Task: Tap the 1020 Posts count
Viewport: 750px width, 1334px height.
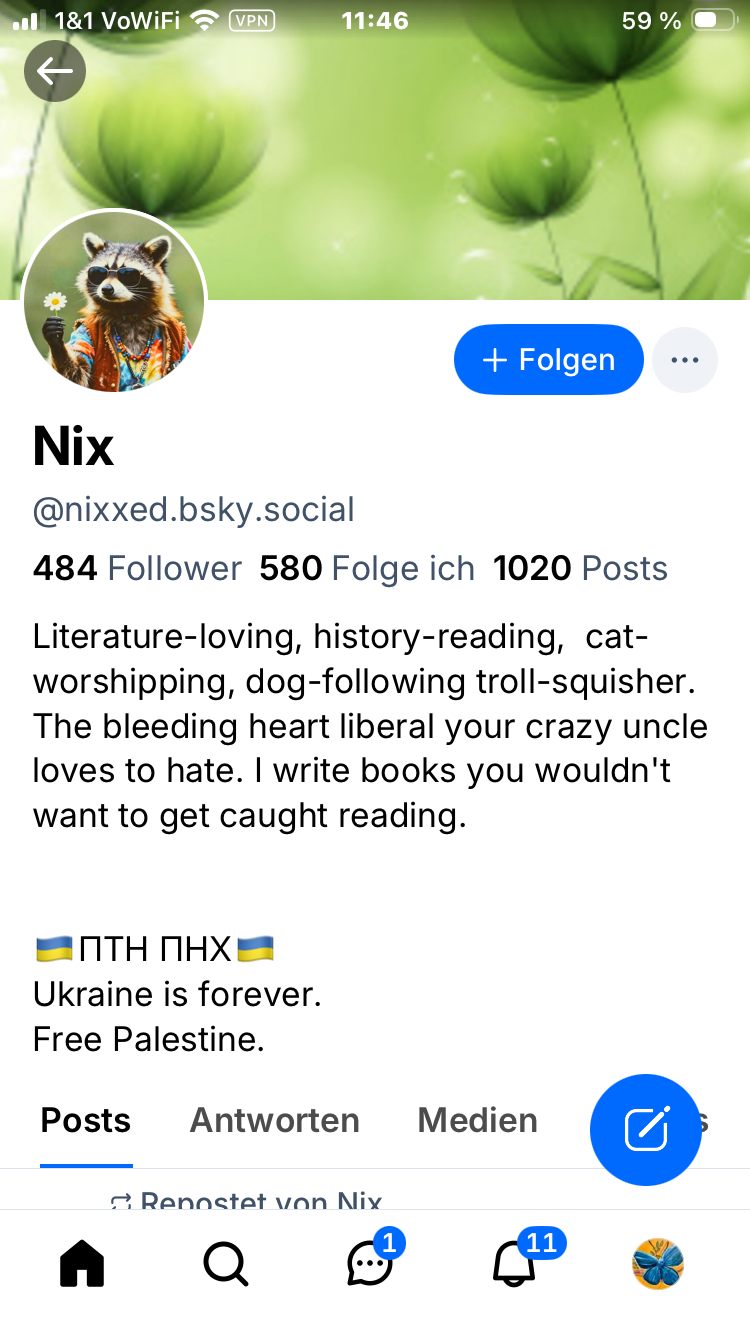Action: tap(580, 569)
